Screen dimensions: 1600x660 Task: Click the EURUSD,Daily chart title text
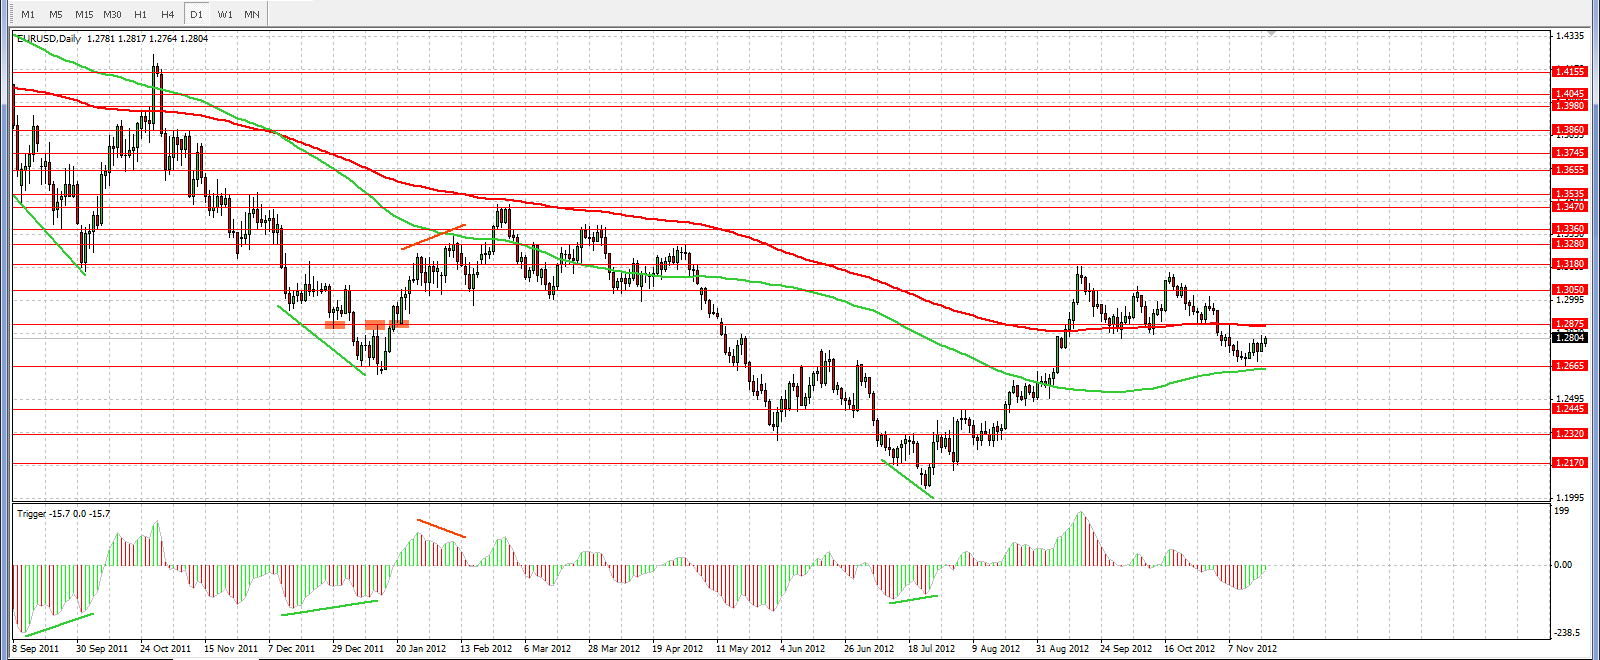point(49,38)
